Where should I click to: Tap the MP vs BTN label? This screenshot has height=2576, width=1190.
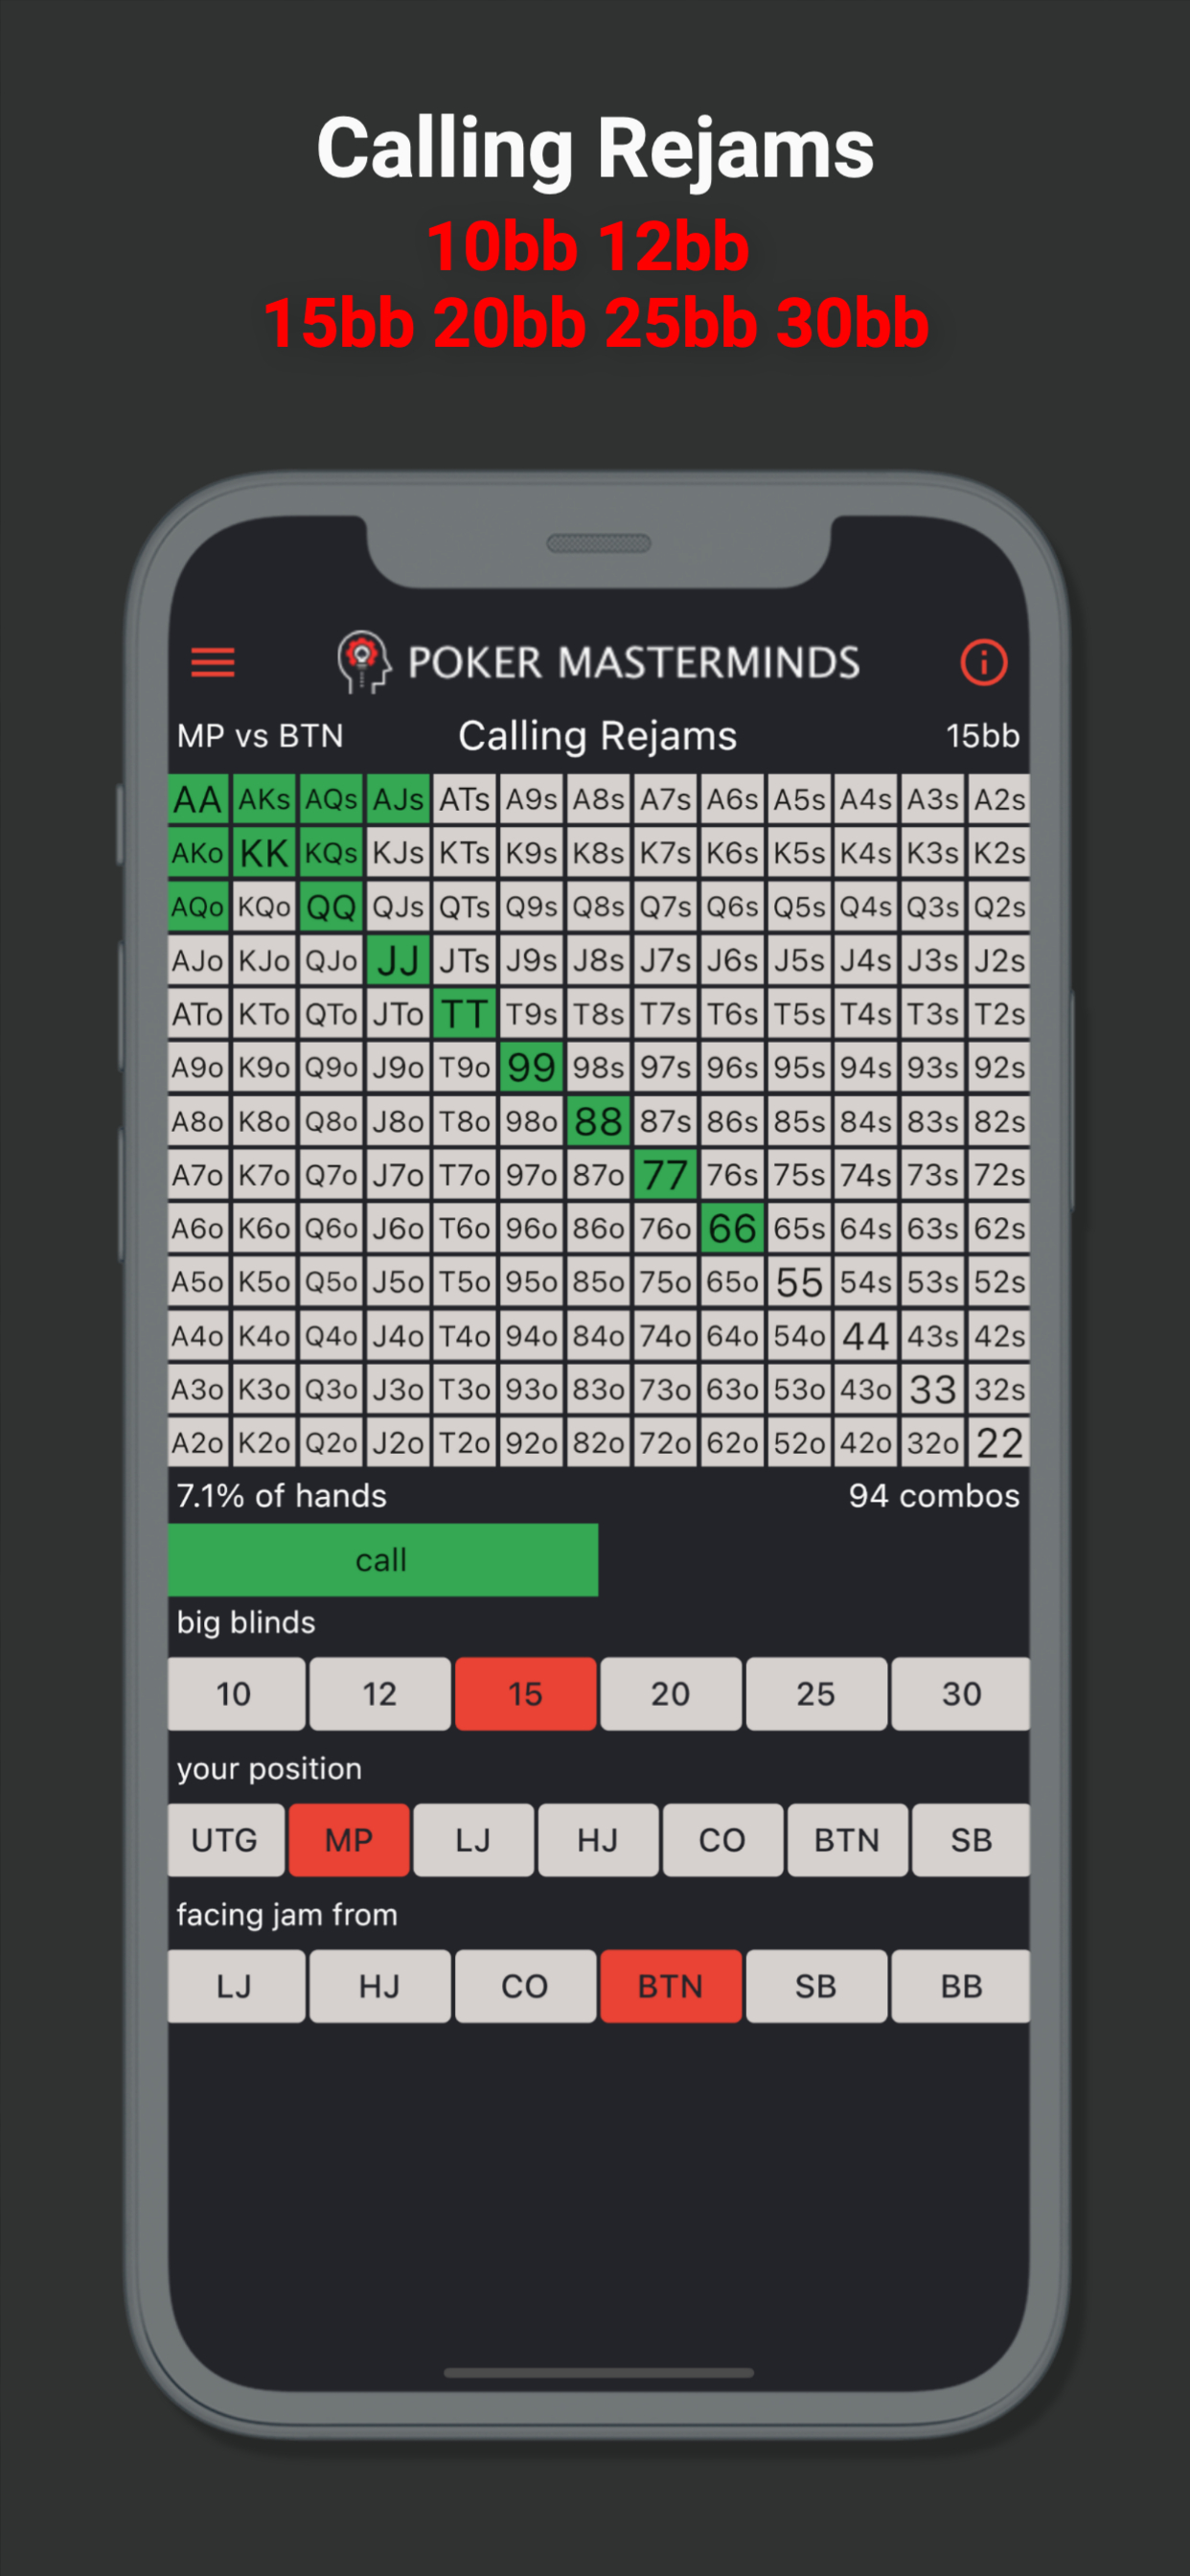(260, 736)
